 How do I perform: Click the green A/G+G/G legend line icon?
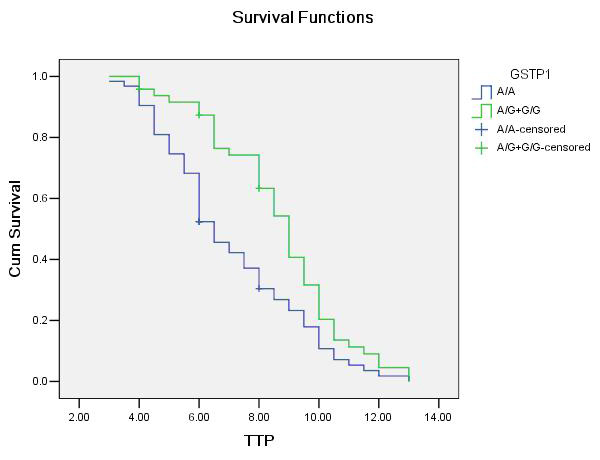pyautogui.click(x=488, y=111)
